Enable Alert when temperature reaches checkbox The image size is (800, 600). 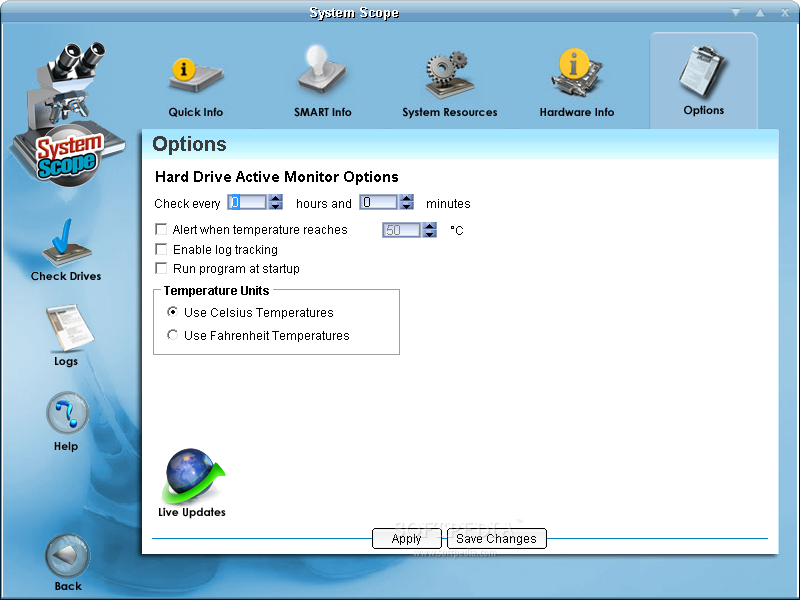[x=161, y=230]
